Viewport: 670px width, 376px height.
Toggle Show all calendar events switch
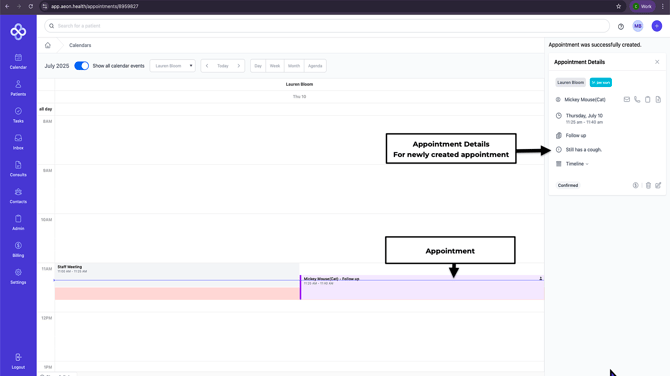(x=82, y=66)
